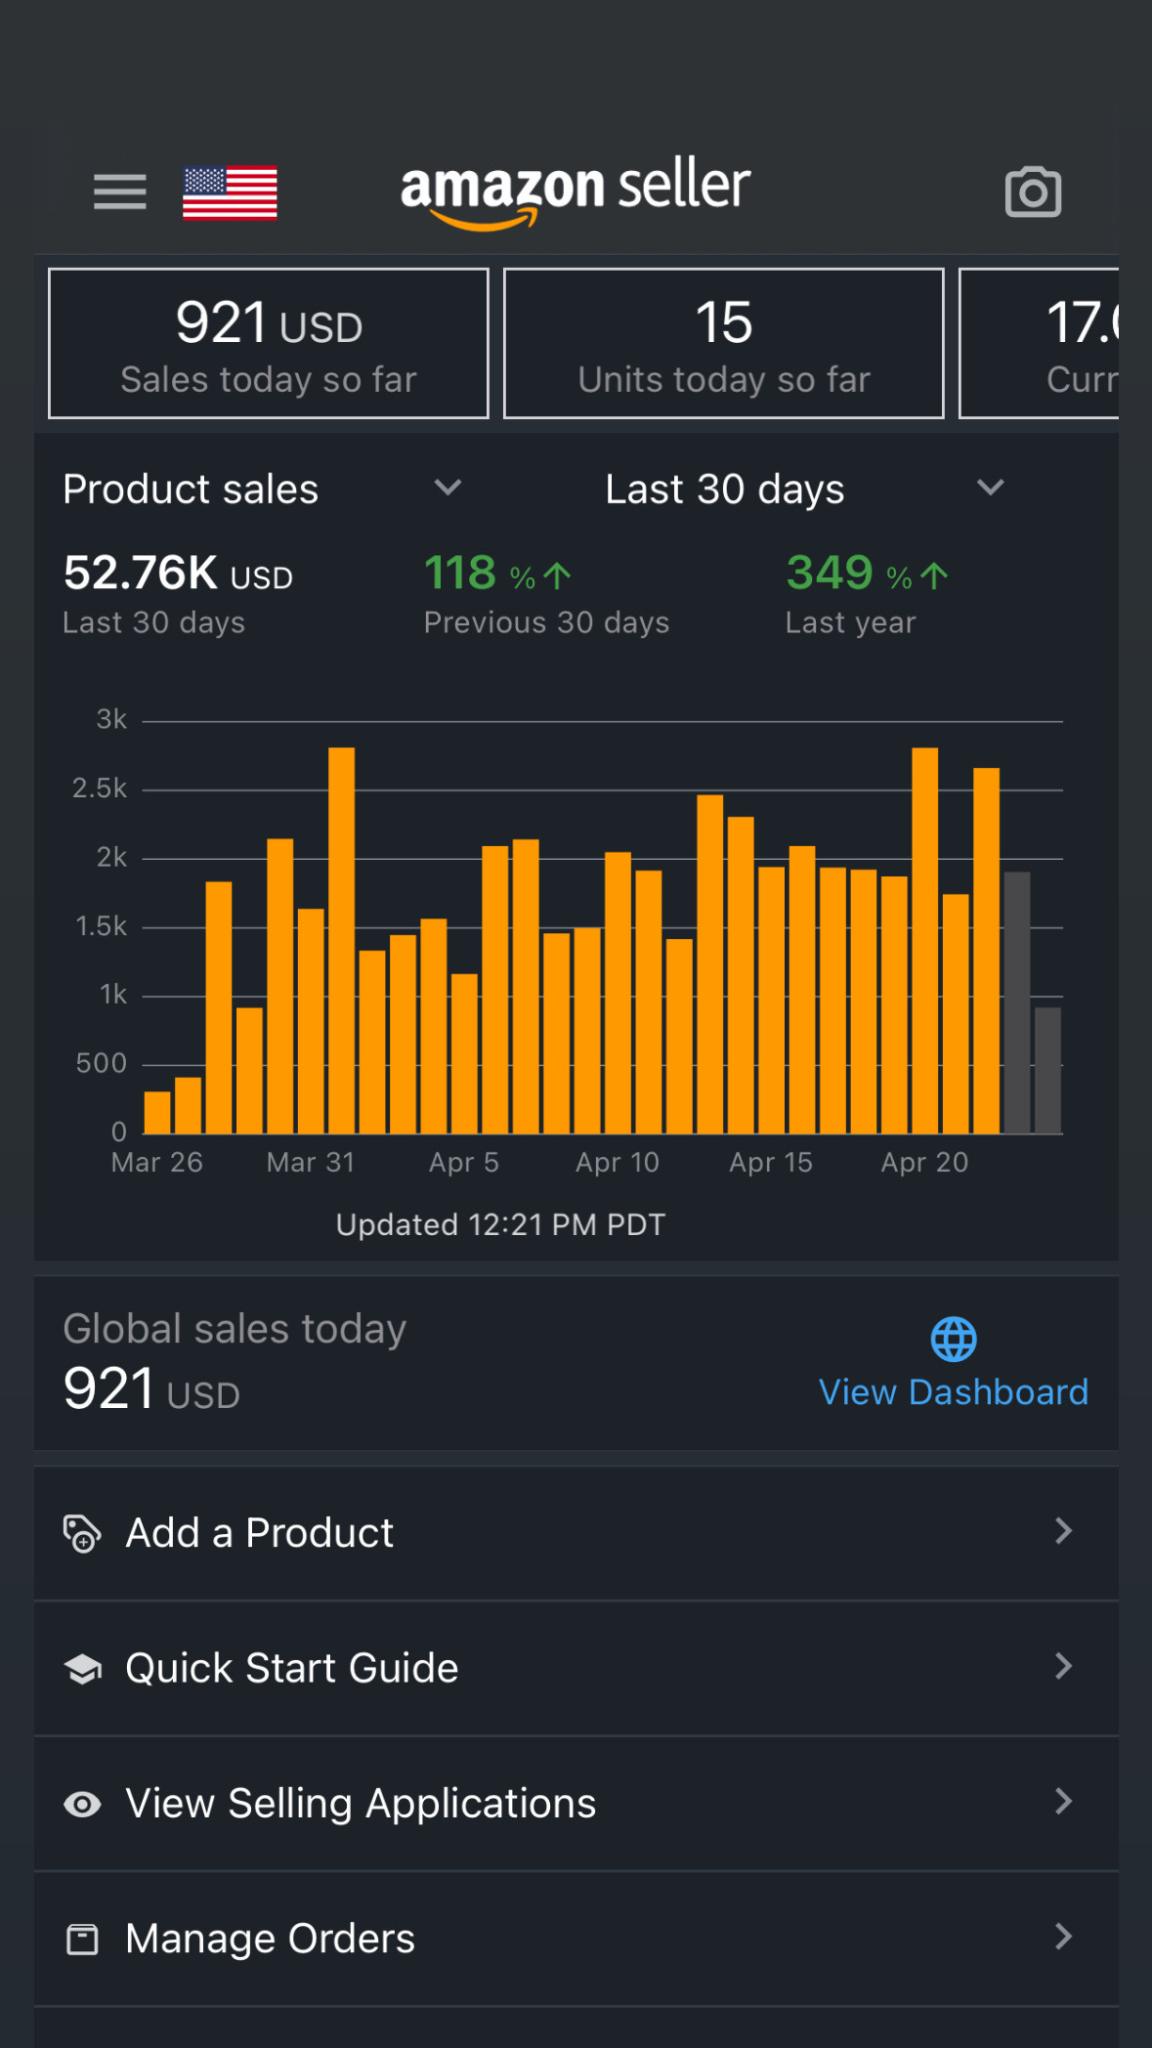Tap the Add a Product tag icon
The image size is (1152, 2048).
82,1533
